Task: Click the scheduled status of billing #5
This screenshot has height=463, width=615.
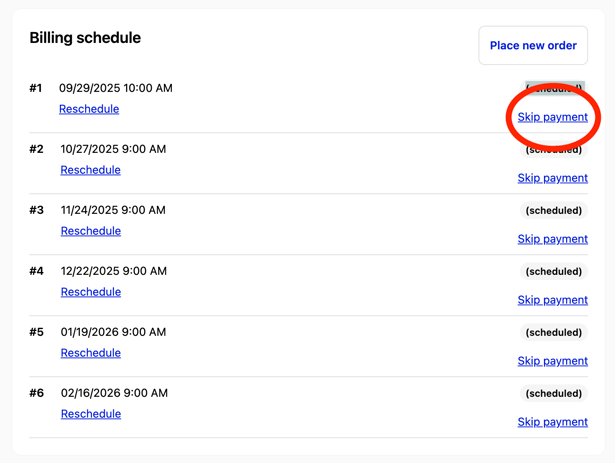Action: (553, 333)
